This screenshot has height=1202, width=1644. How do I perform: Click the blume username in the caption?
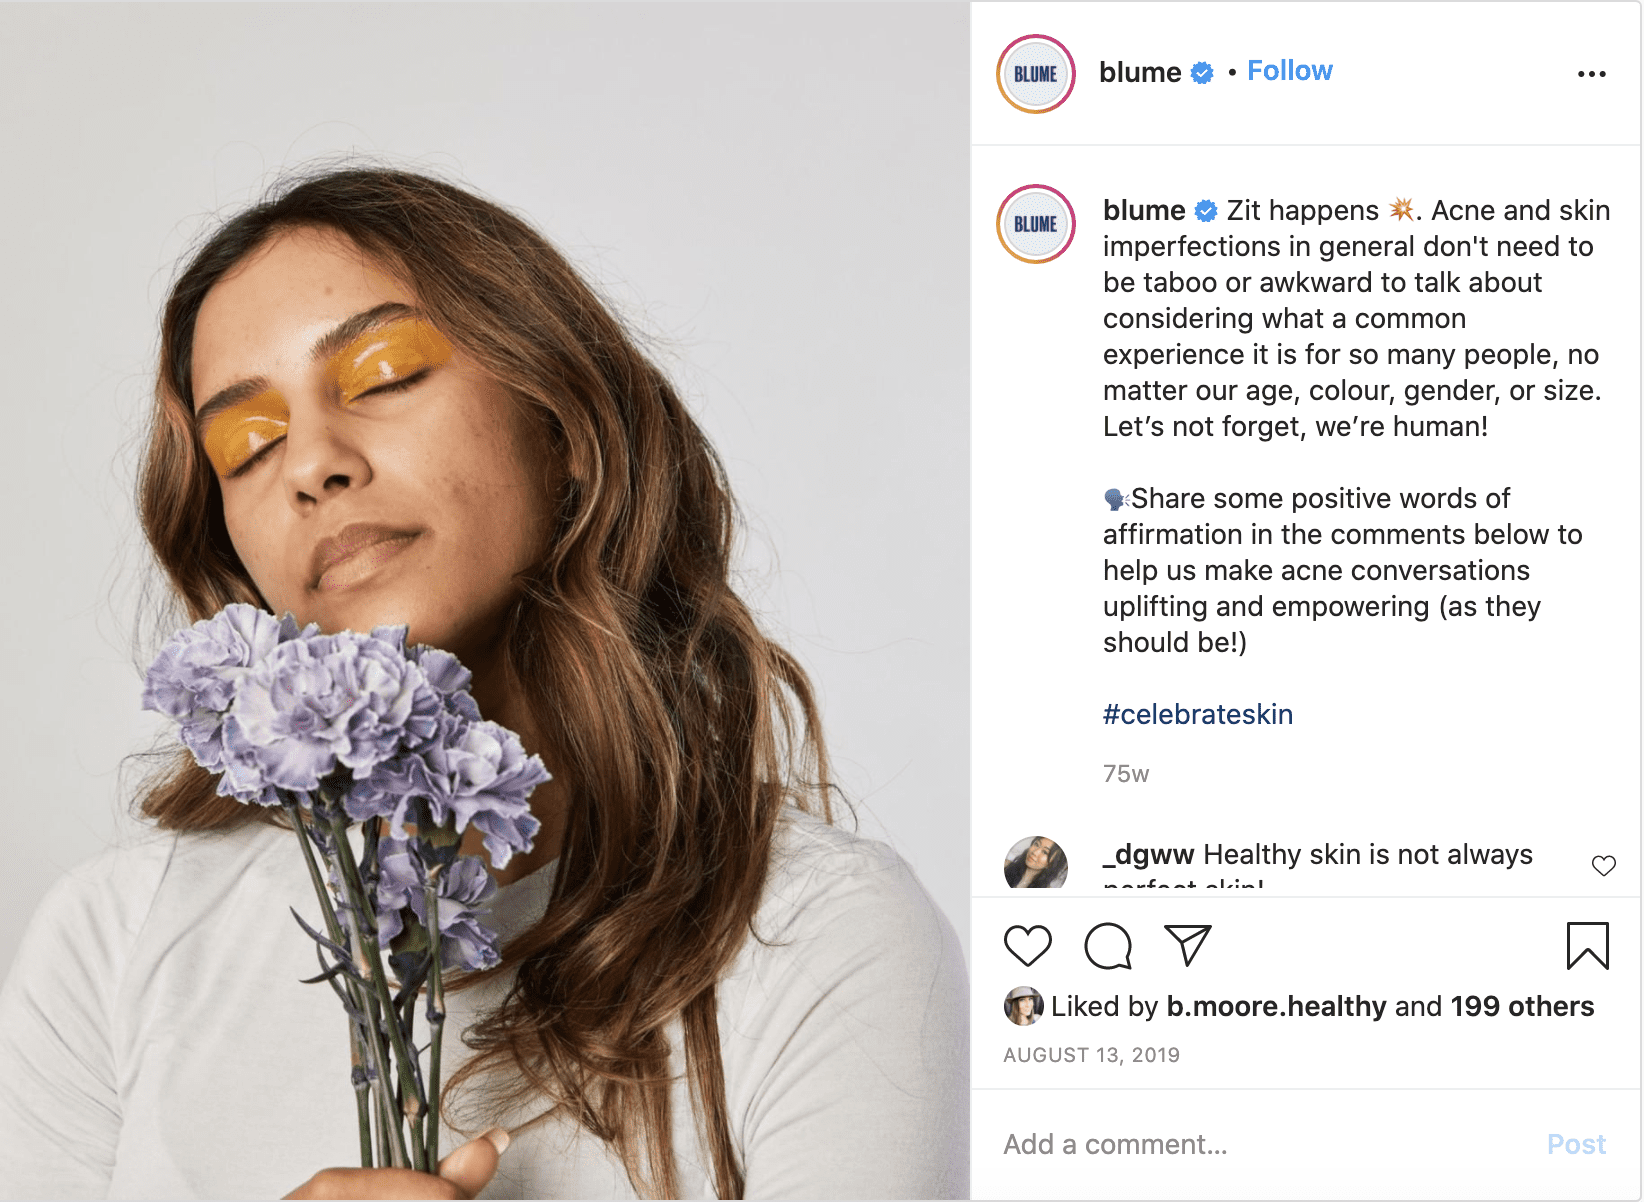(x=1144, y=210)
